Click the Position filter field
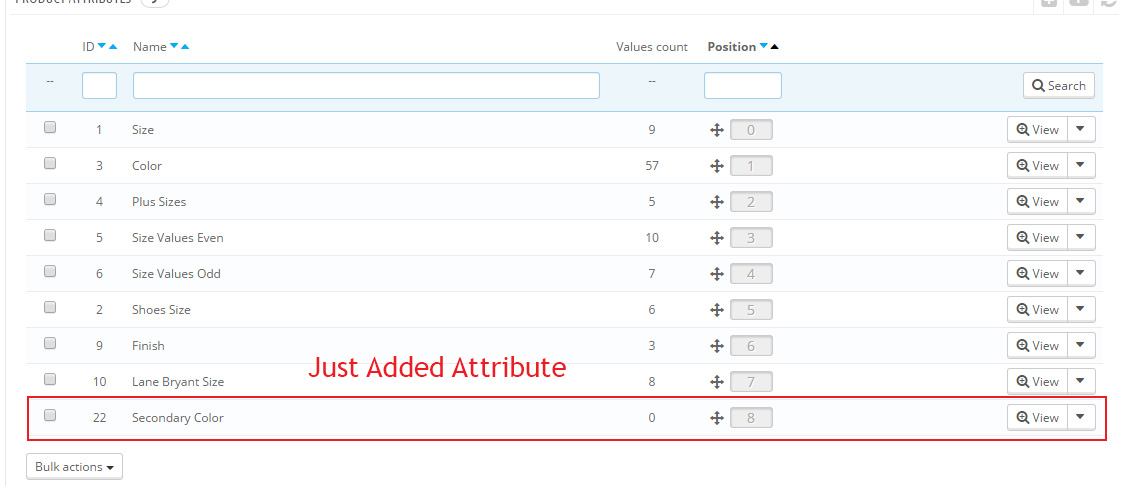The width and height of the screenshot is (1123, 486). pos(742,86)
